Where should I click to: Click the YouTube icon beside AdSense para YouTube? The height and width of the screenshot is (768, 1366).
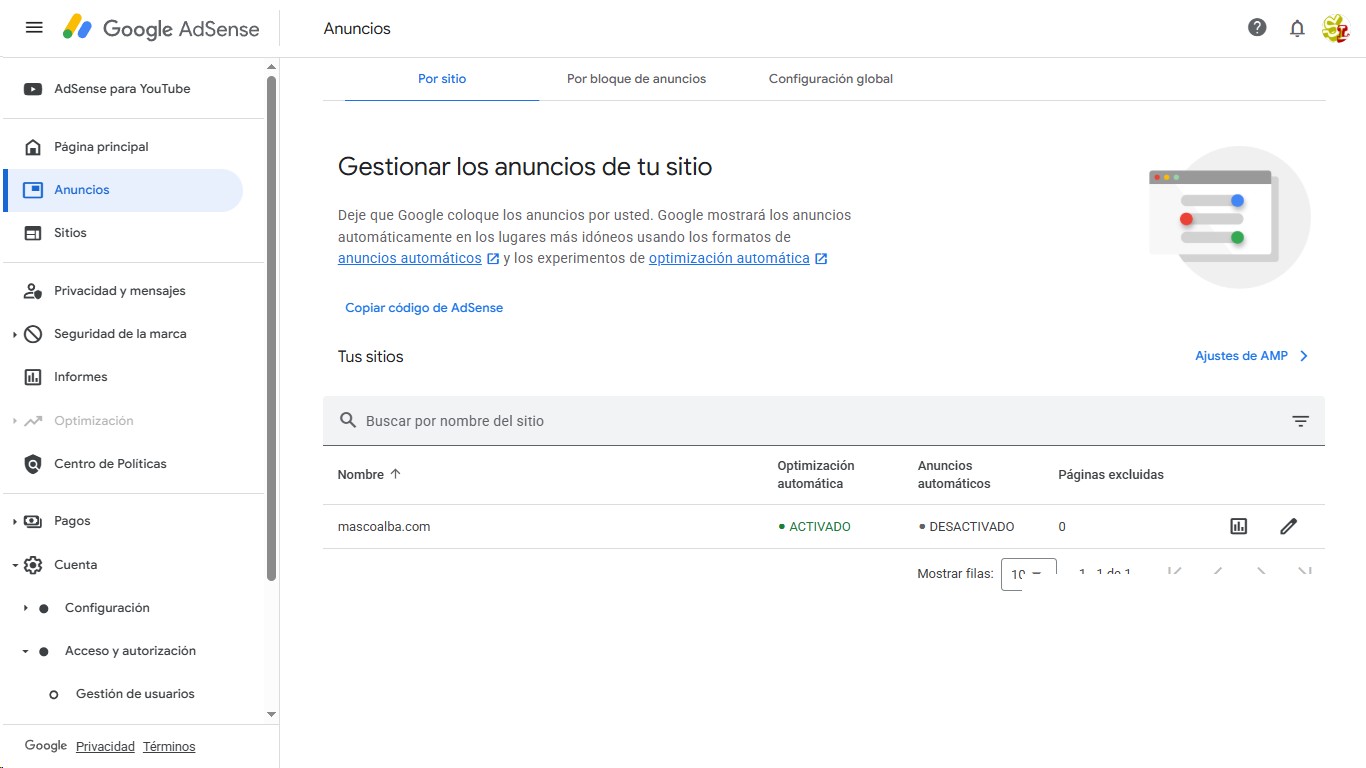(x=33, y=89)
